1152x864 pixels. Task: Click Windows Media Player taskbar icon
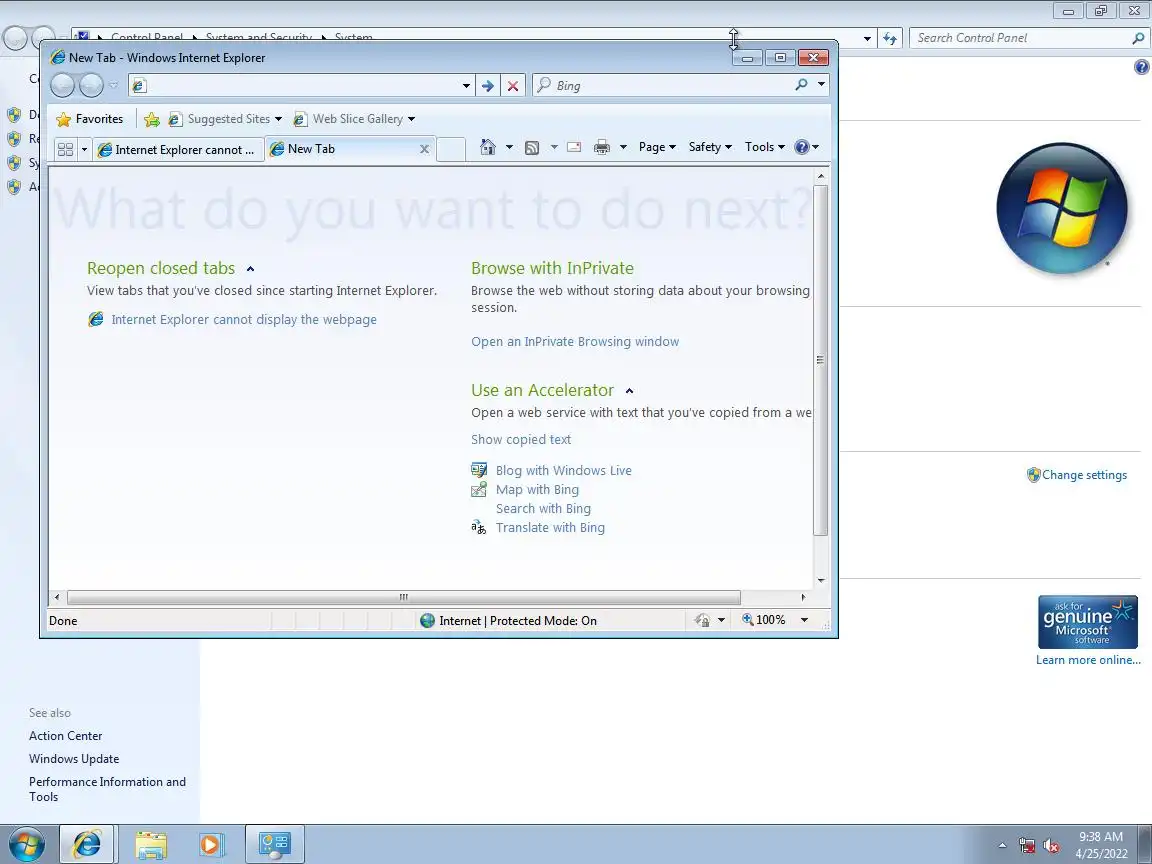coord(210,845)
